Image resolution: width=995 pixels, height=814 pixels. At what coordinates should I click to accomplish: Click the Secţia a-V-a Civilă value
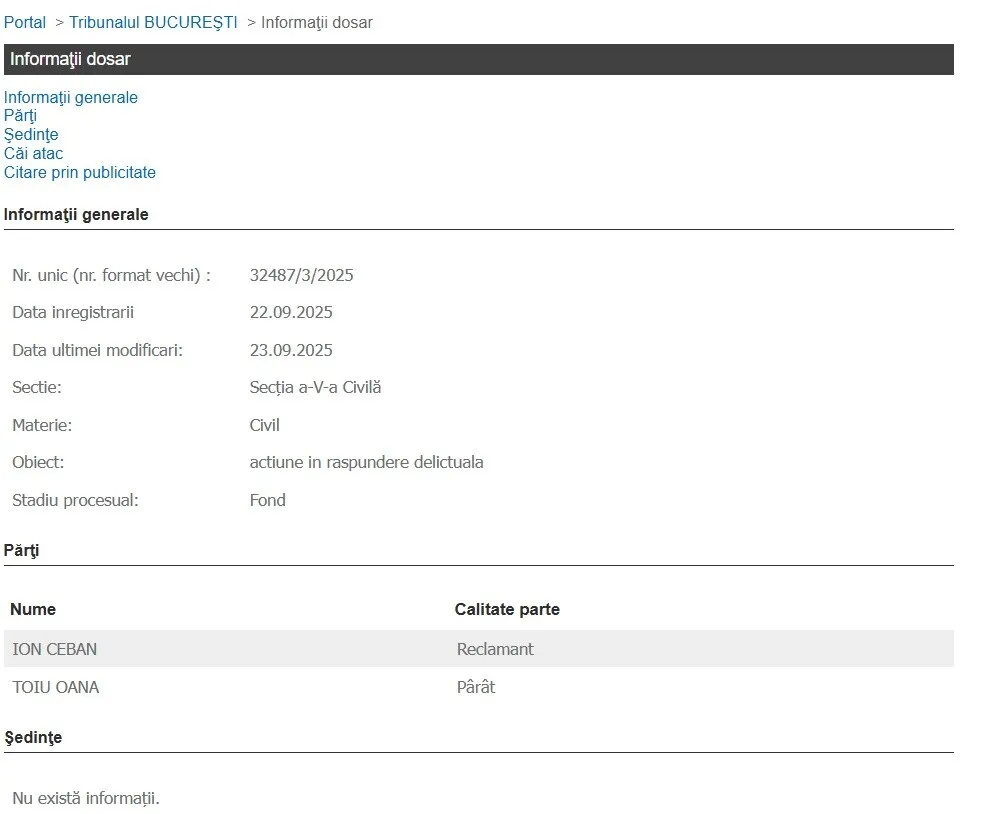pyautogui.click(x=315, y=387)
